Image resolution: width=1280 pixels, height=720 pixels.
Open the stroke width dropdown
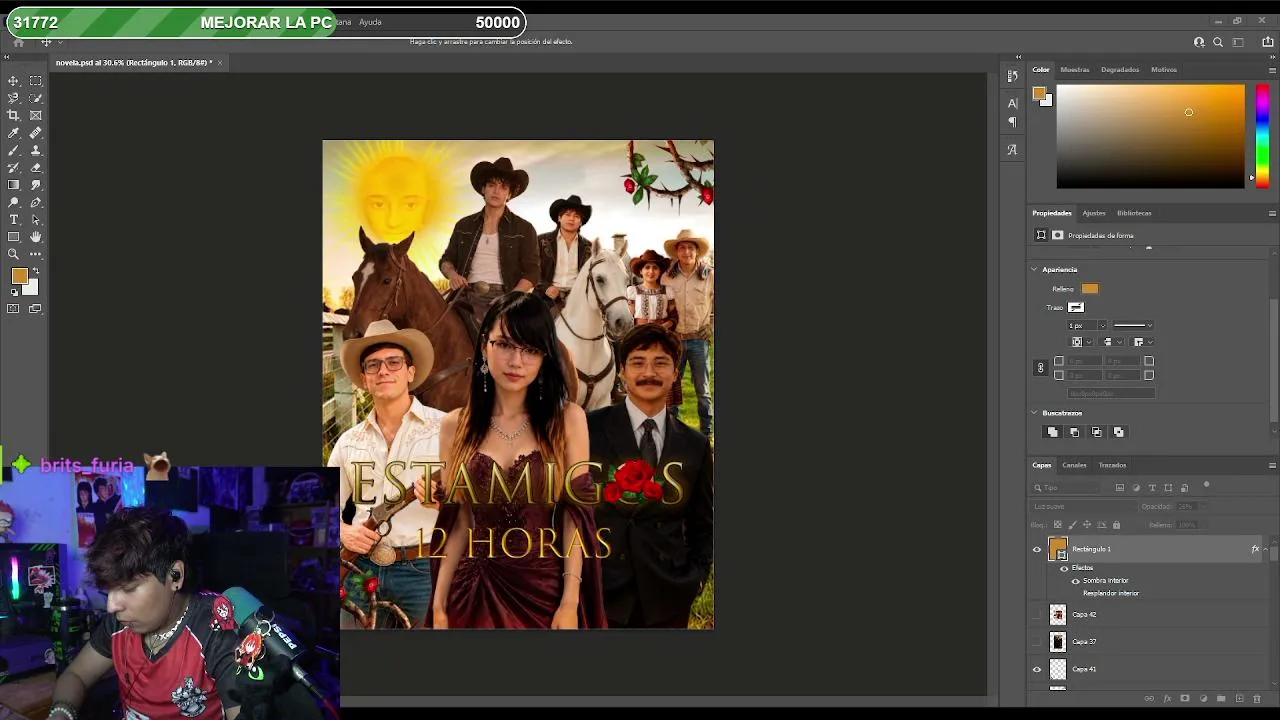pos(1102,326)
